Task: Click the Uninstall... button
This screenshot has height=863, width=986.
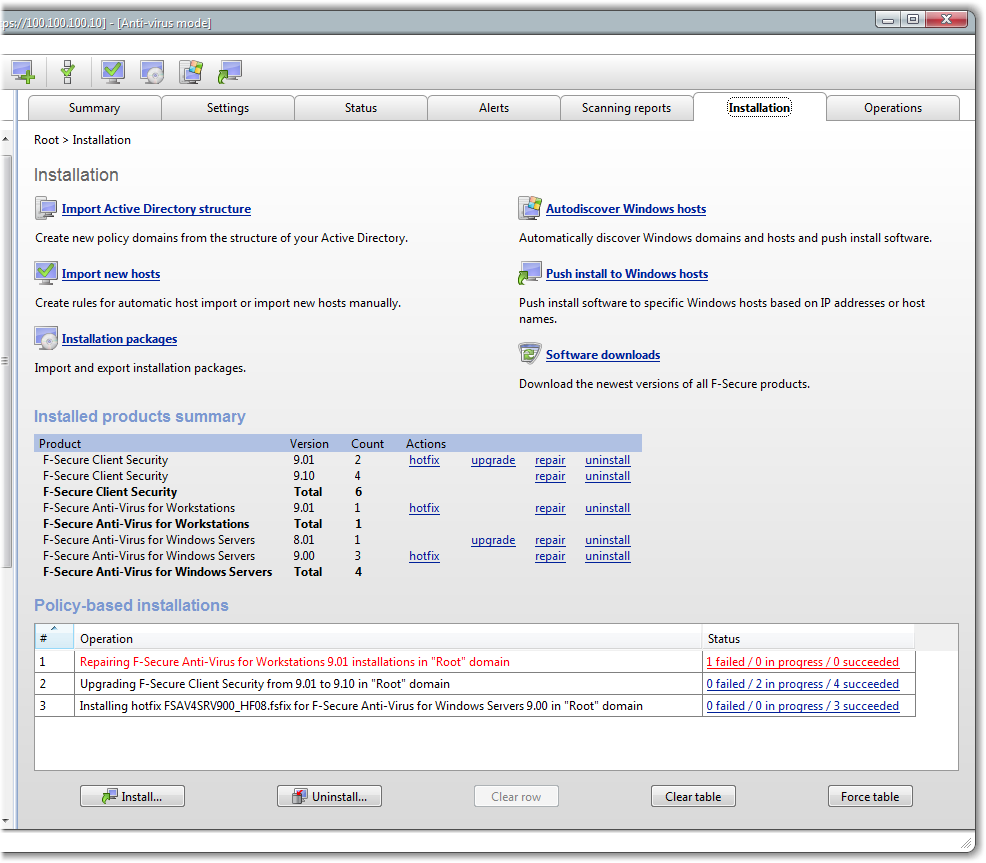Action: click(x=330, y=796)
